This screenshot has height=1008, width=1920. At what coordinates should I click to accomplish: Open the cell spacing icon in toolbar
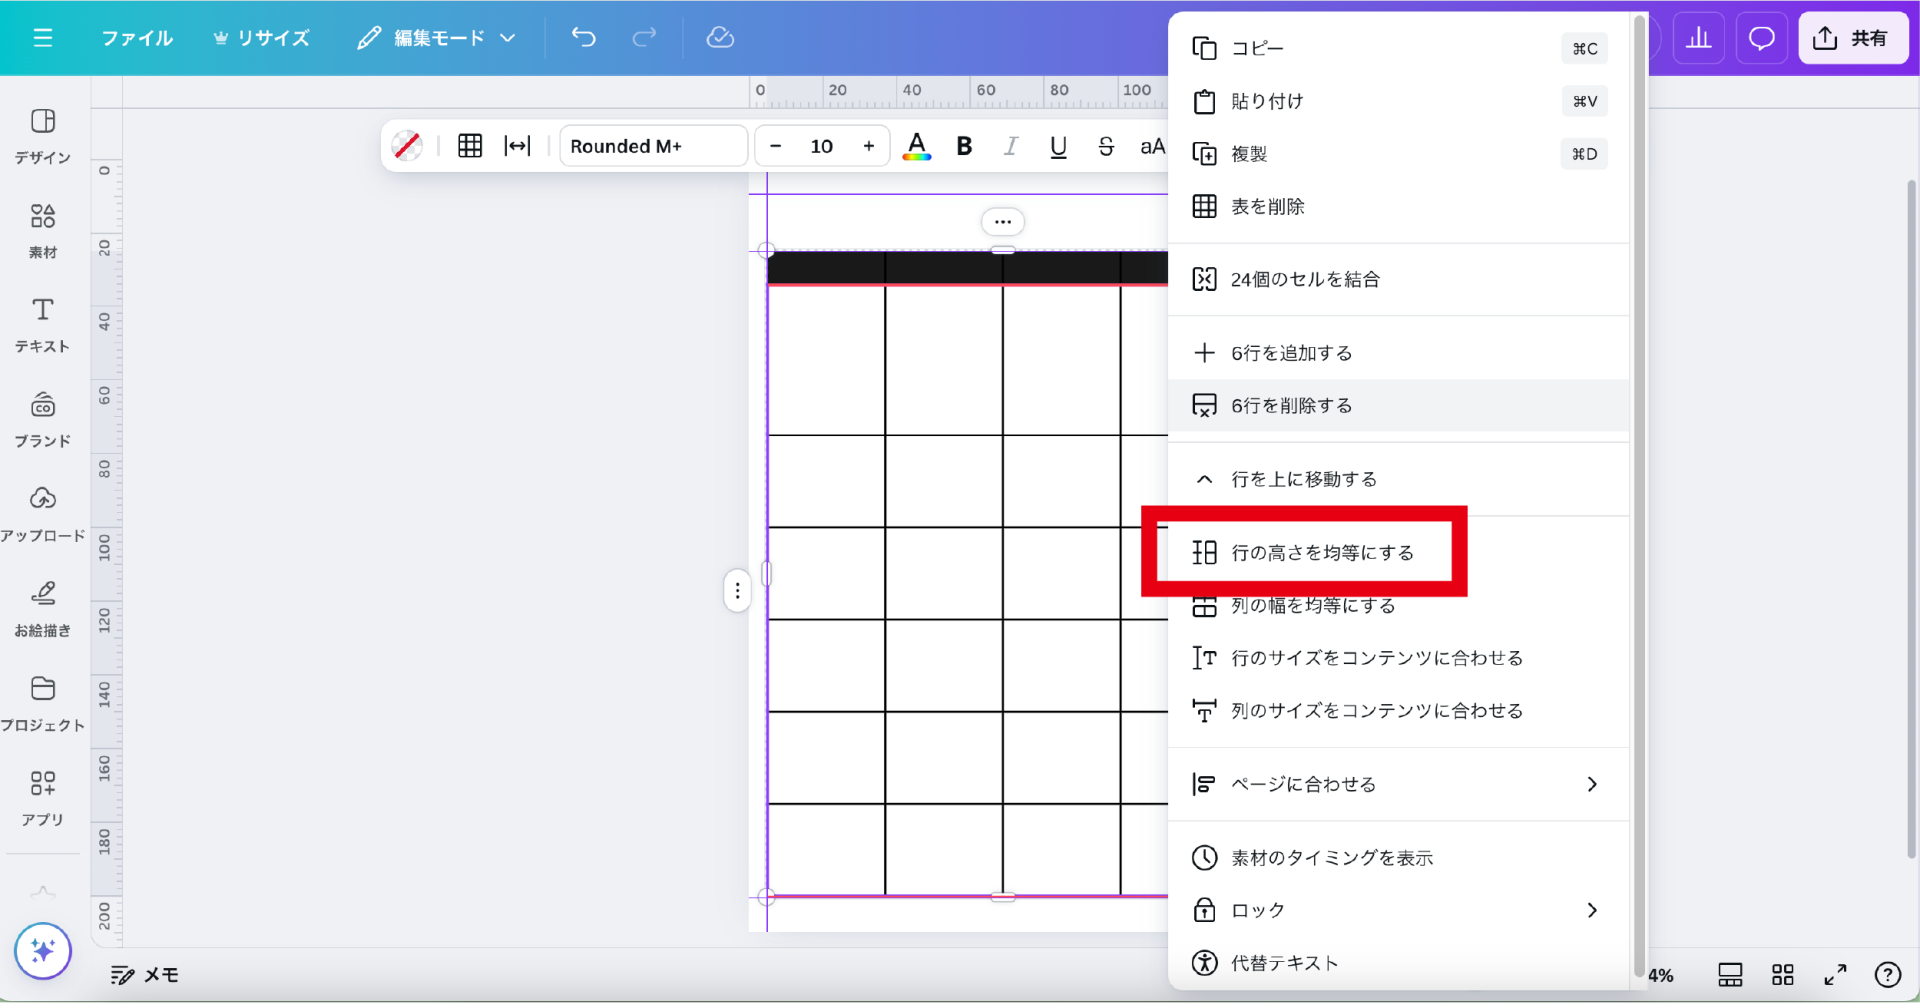point(517,146)
